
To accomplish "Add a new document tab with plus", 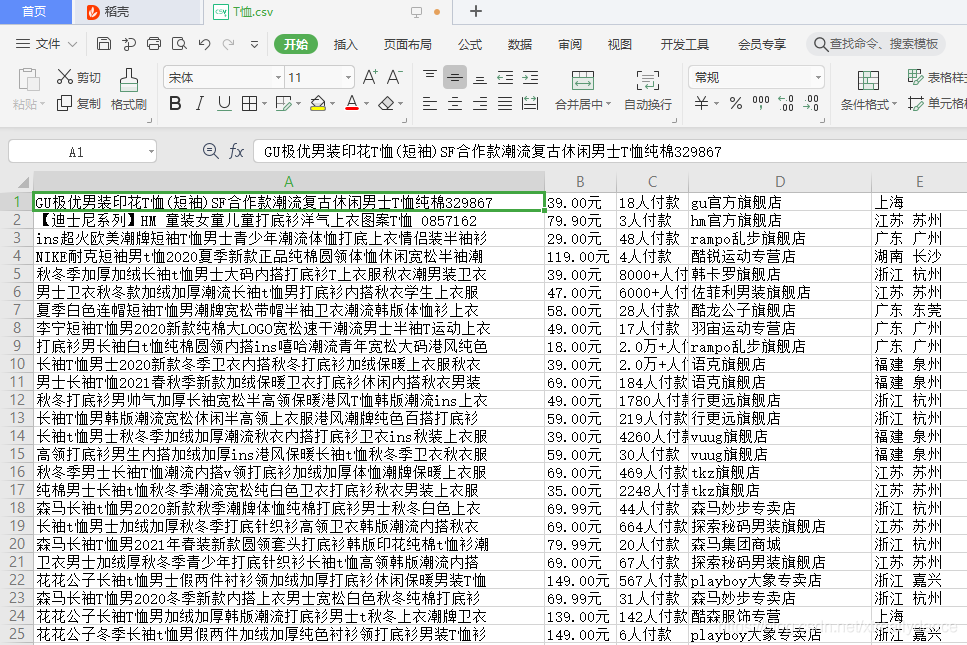I will pos(475,11).
